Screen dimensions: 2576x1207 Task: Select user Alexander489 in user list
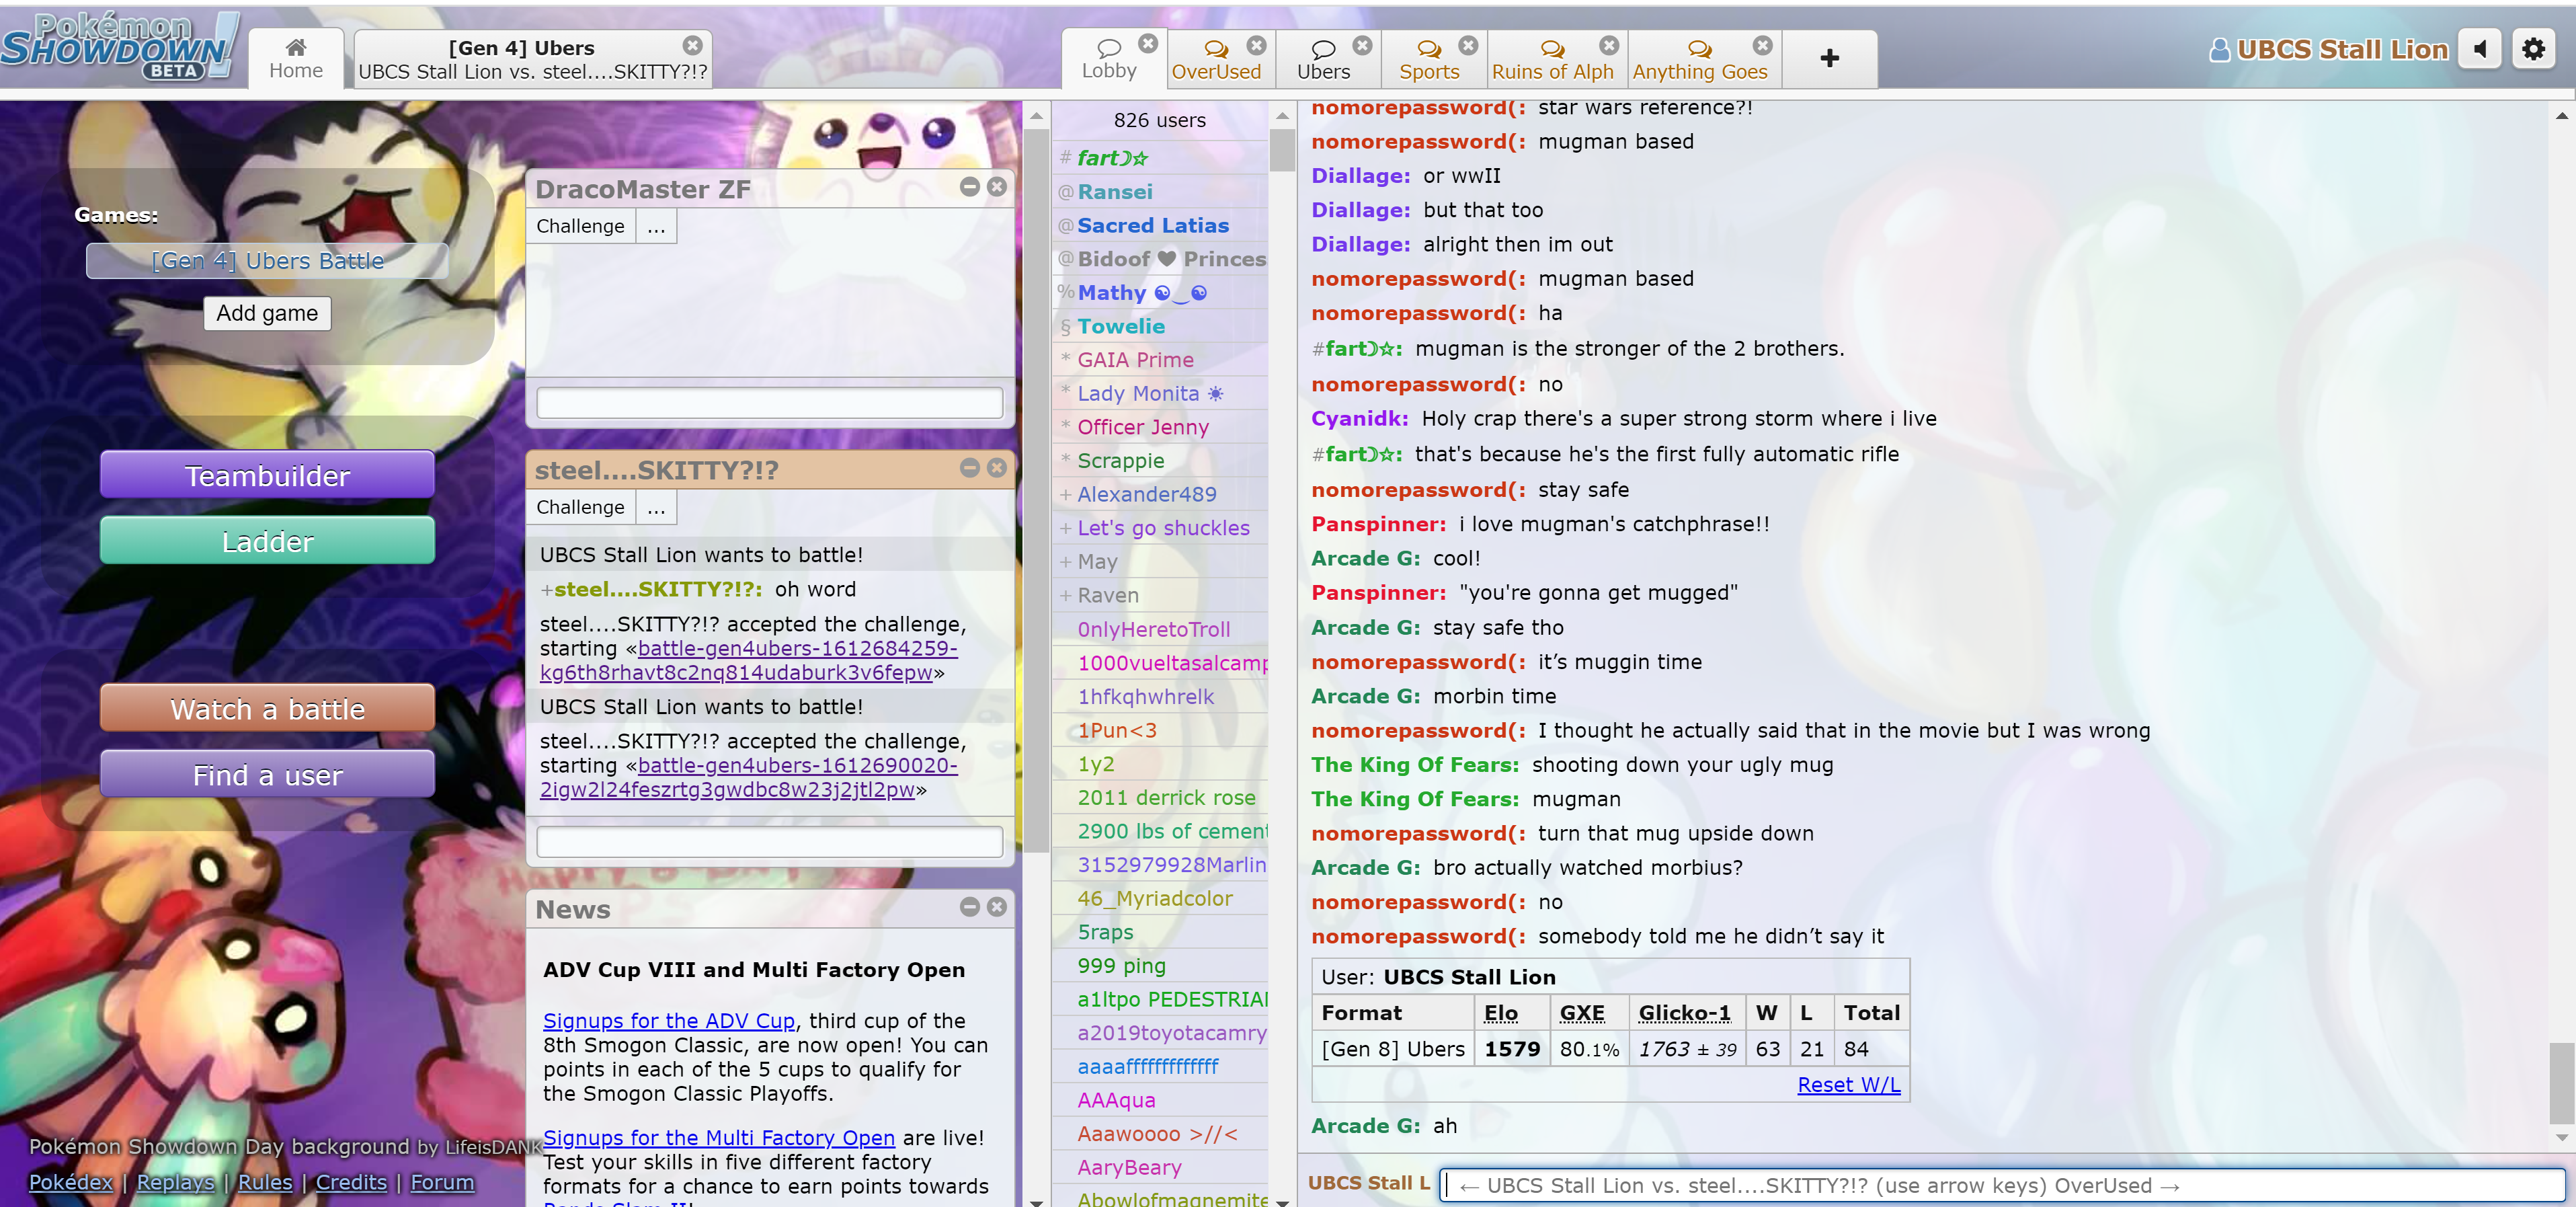(x=1160, y=494)
